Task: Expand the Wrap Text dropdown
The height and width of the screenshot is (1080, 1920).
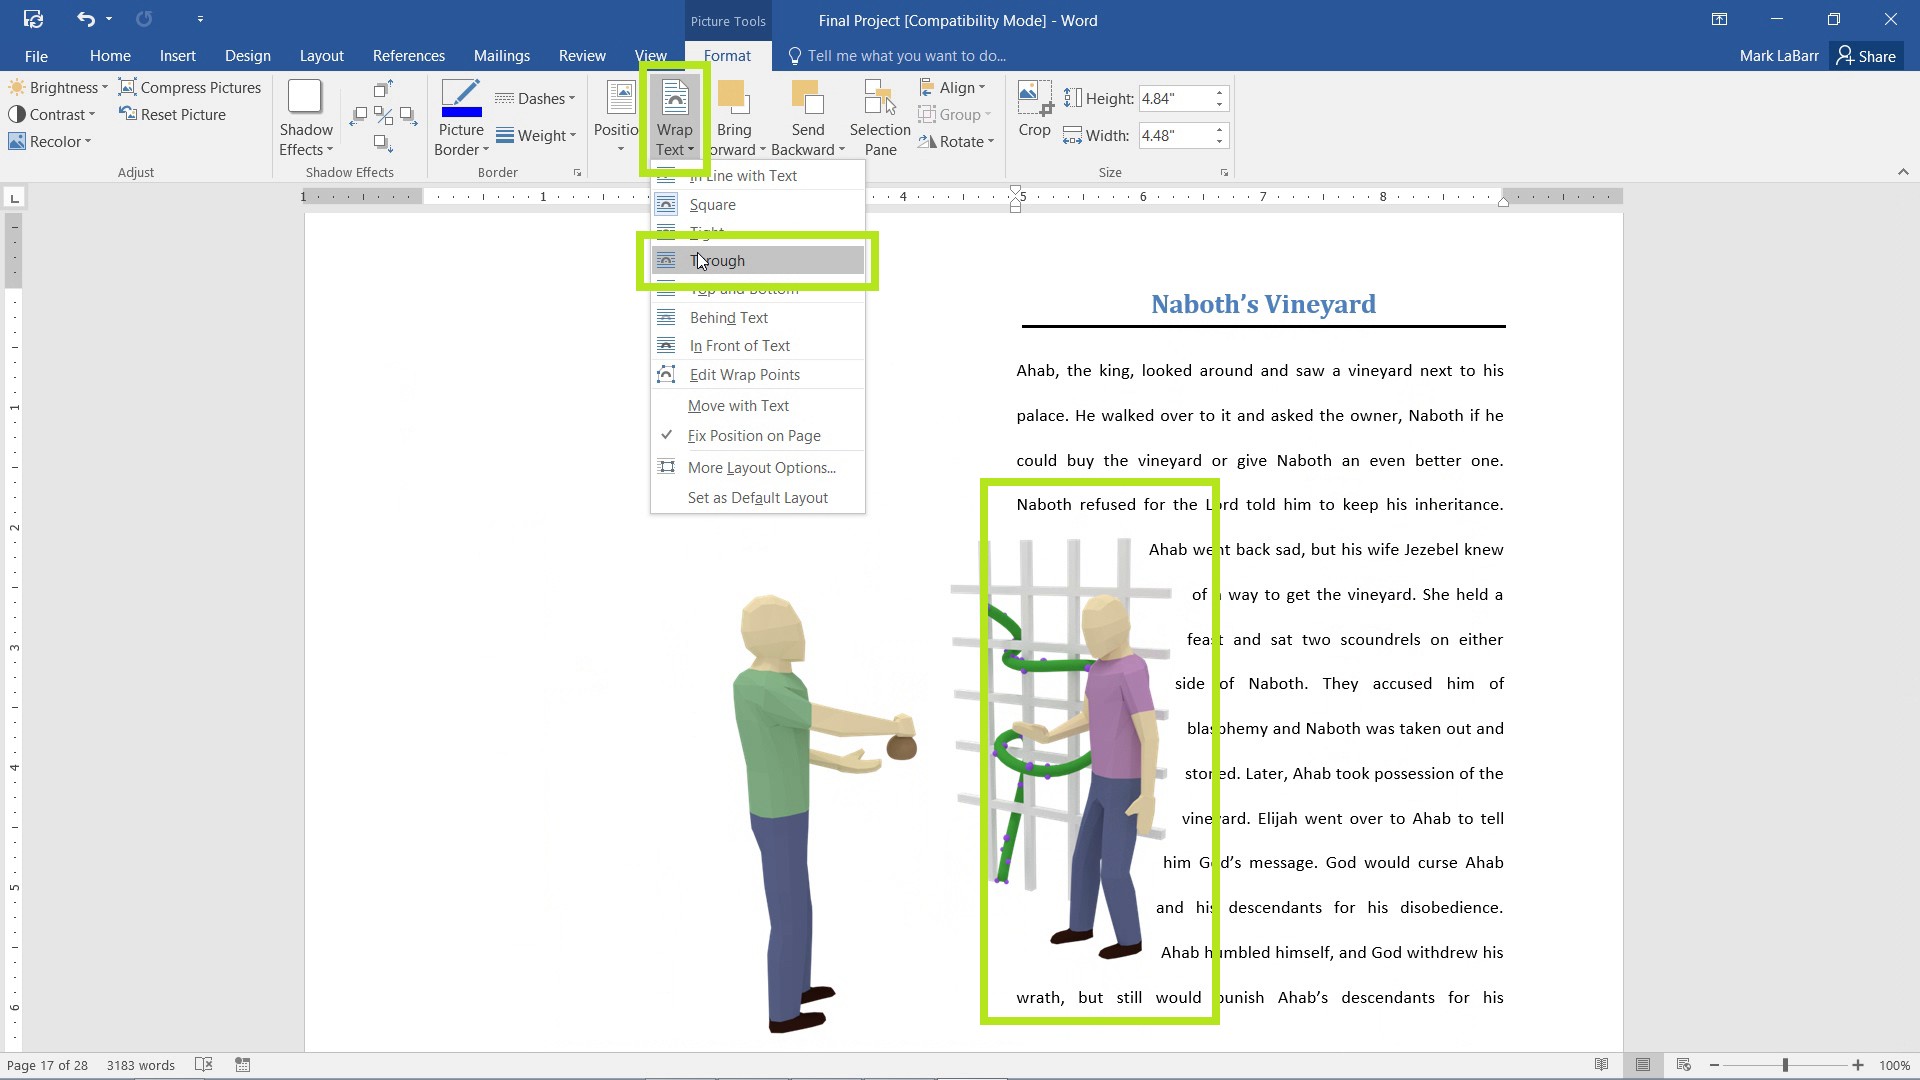Action: (676, 117)
